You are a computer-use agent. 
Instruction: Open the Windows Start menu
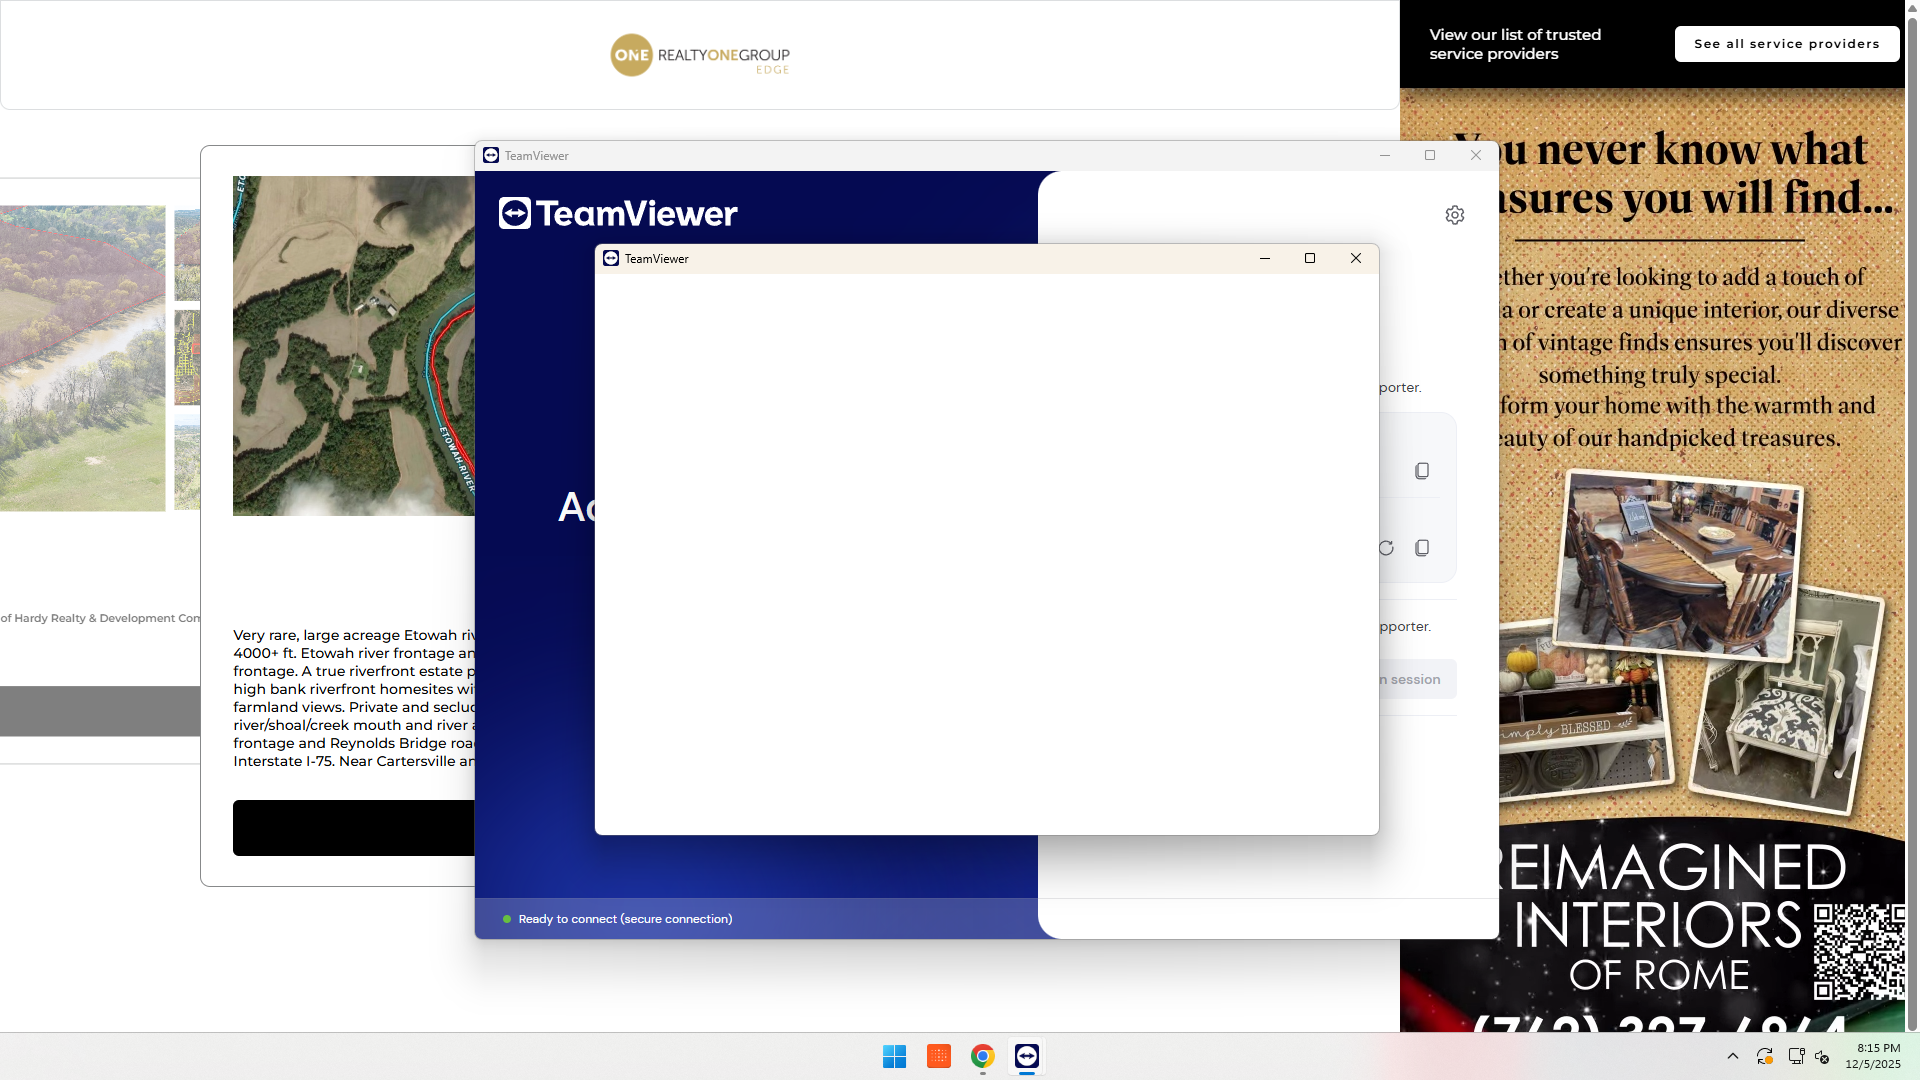(x=894, y=1056)
